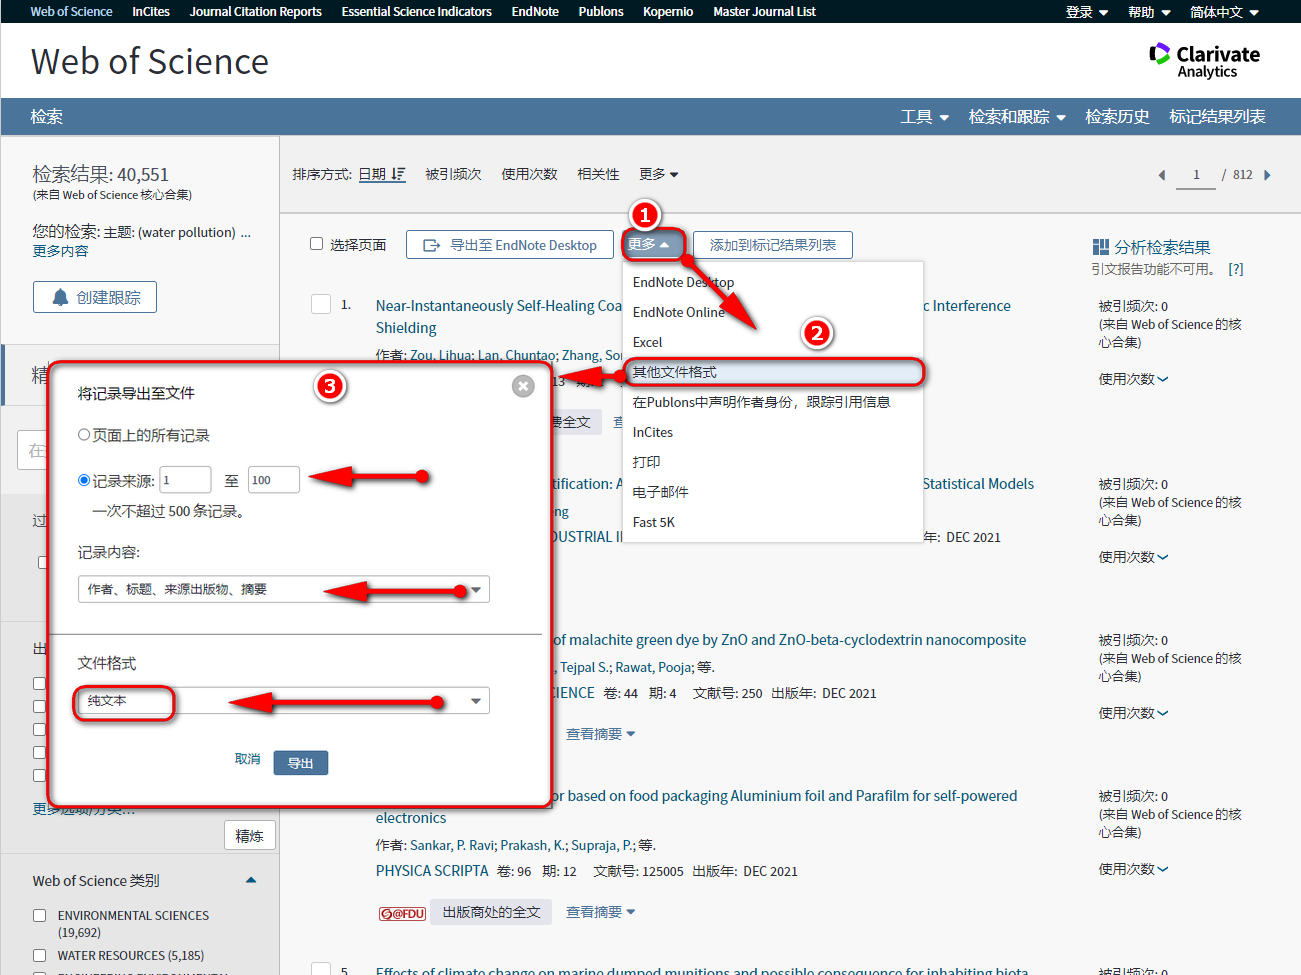Choose Excel from export menu
The height and width of the screenshot is (975, 1301).
point(647,342)
